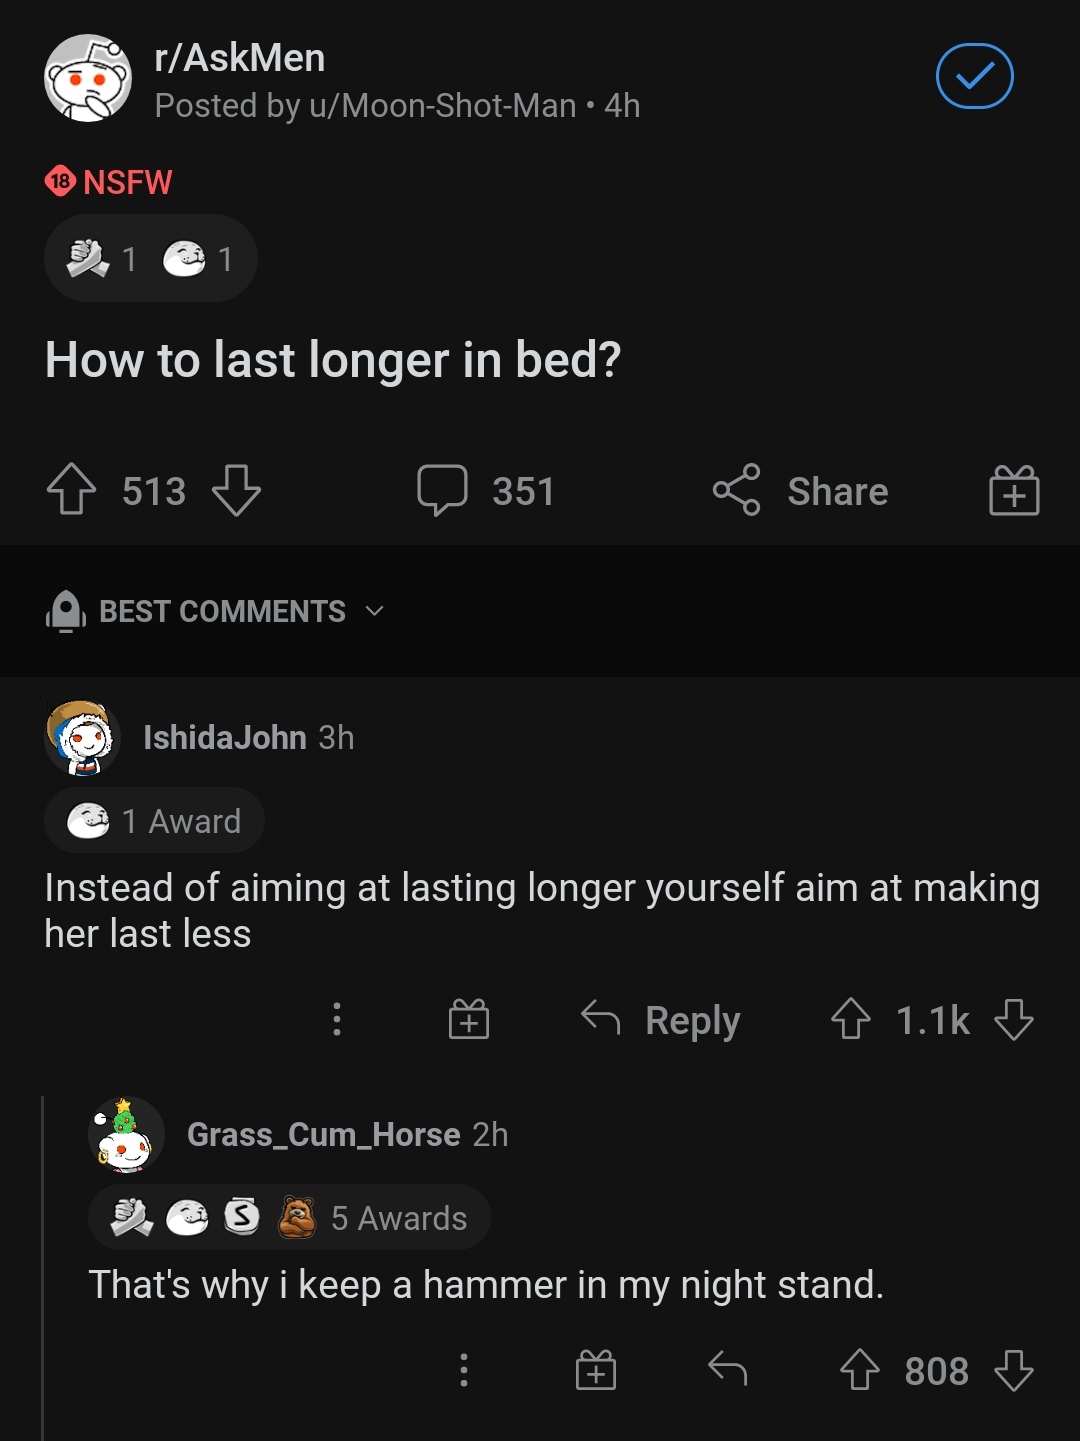Reply to IshidaJohn's comment
The height and width of the screenshot is (1441, 1080).
coord(661,1019)
